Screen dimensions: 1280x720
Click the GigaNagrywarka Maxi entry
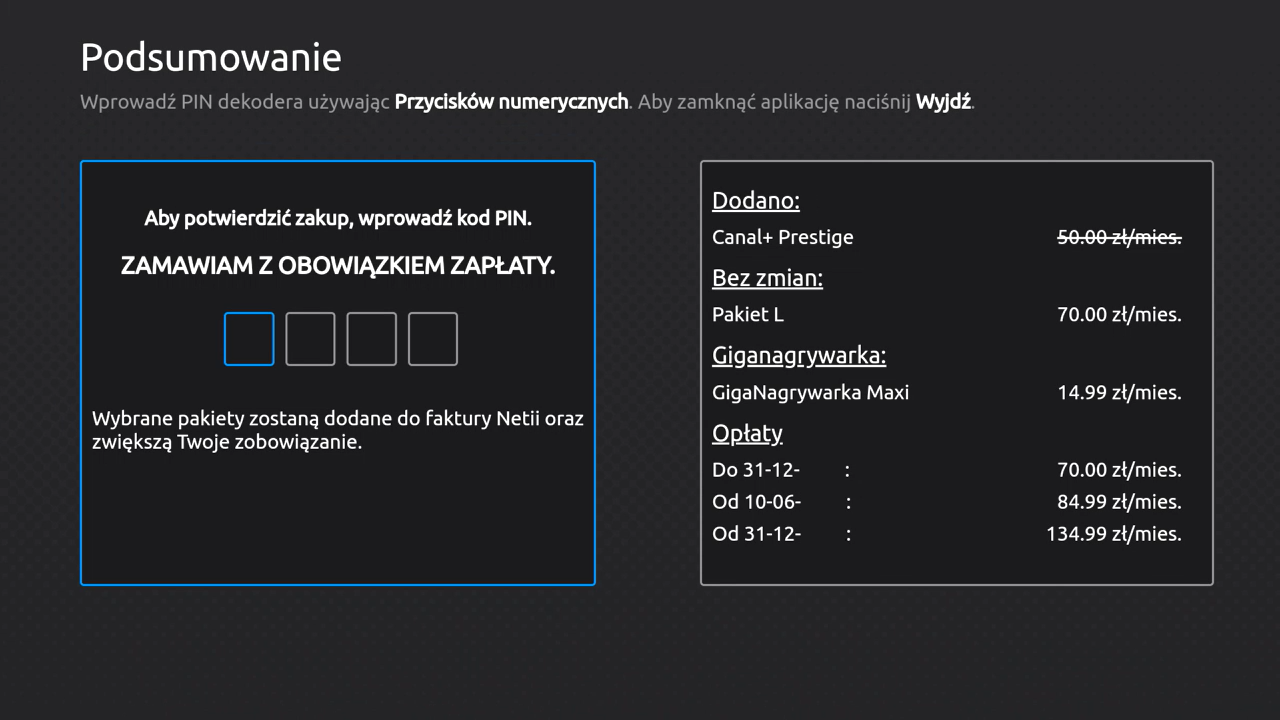810,392
